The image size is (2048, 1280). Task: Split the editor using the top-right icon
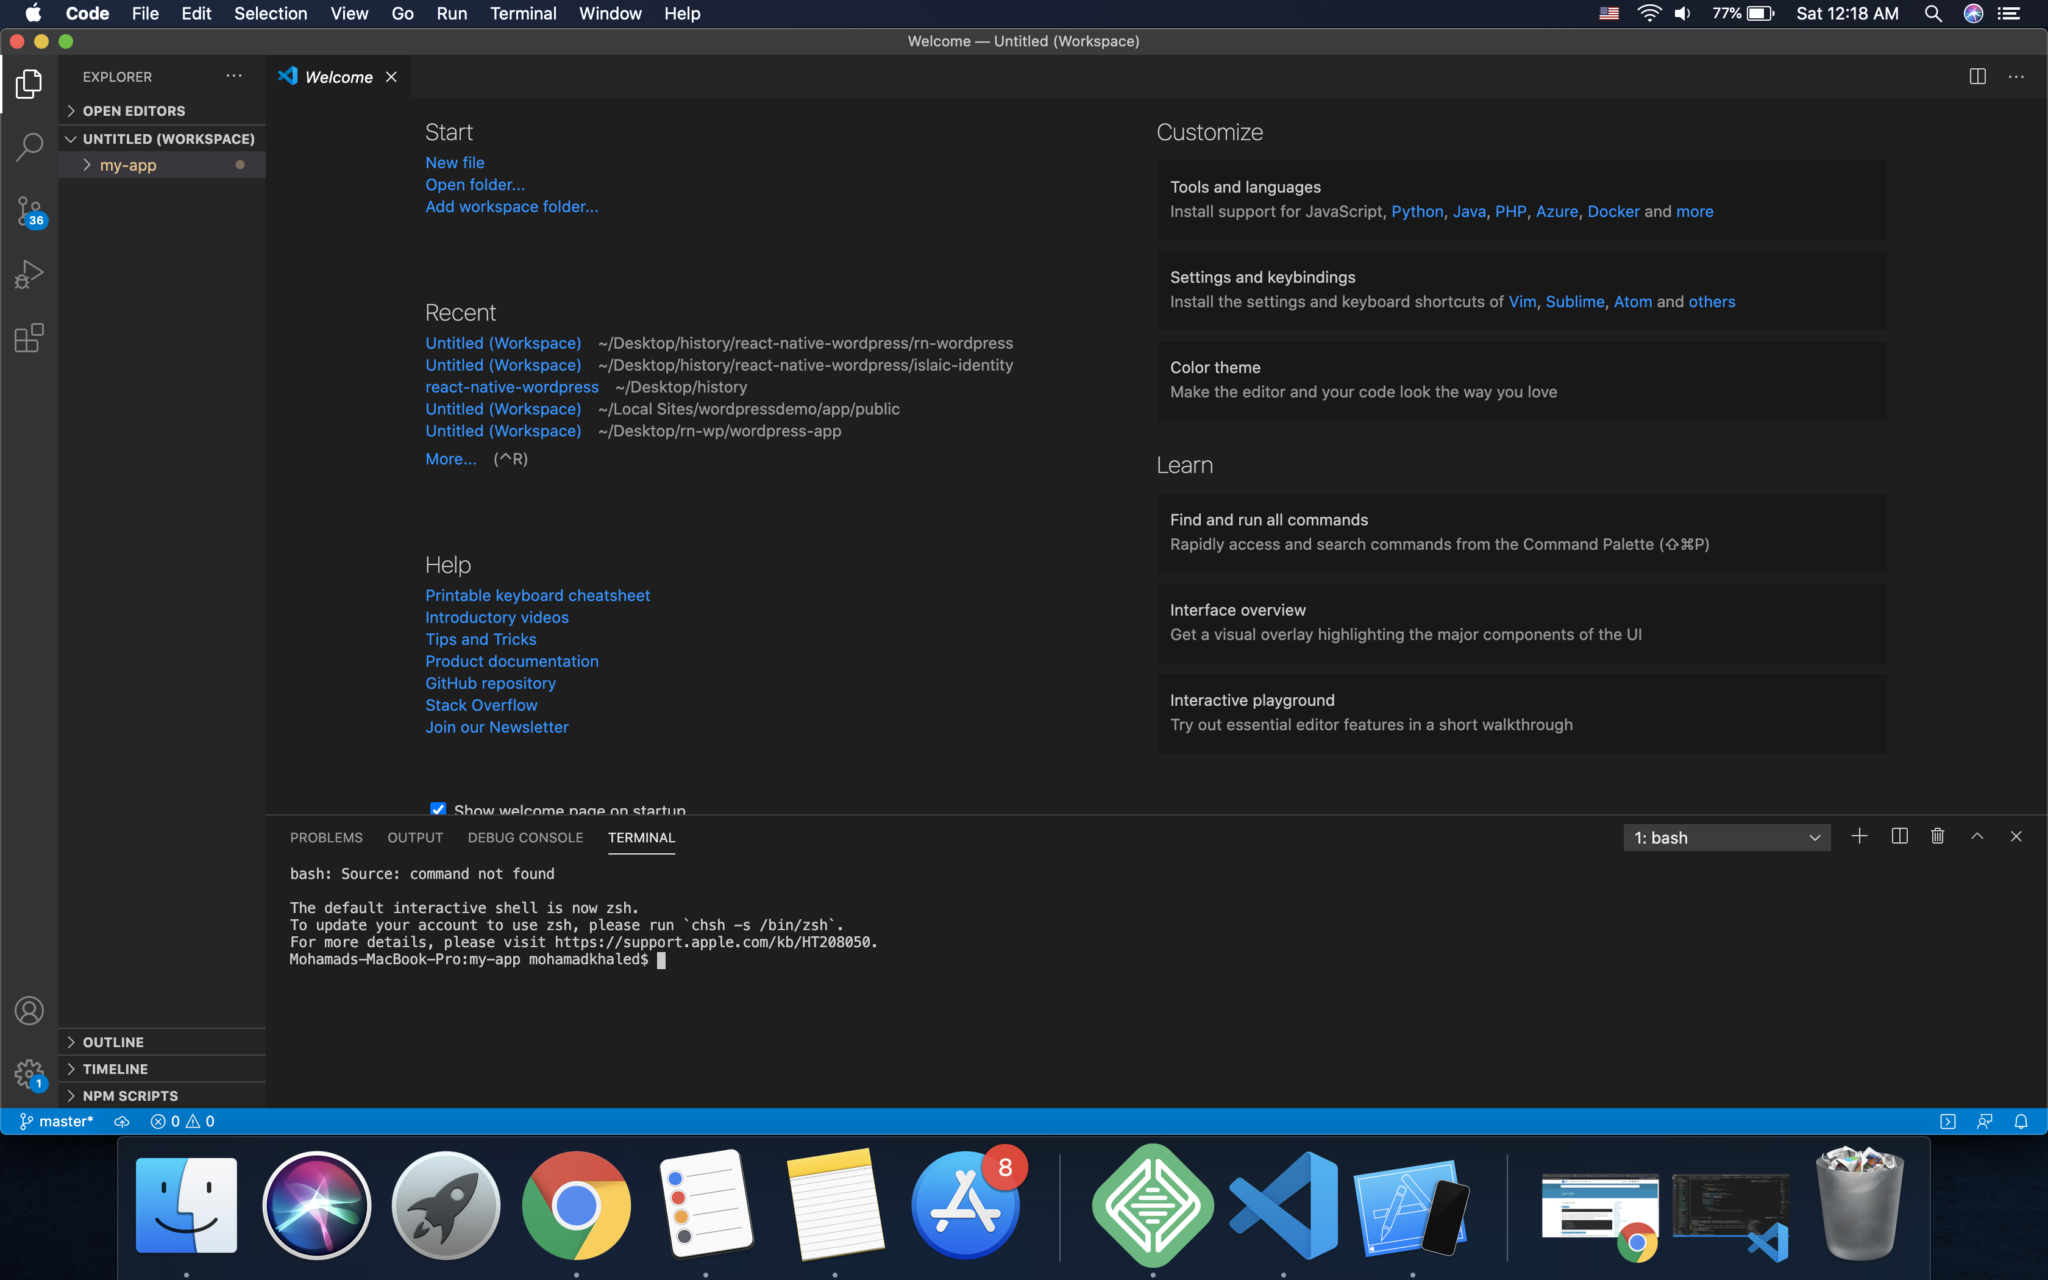1975,76
